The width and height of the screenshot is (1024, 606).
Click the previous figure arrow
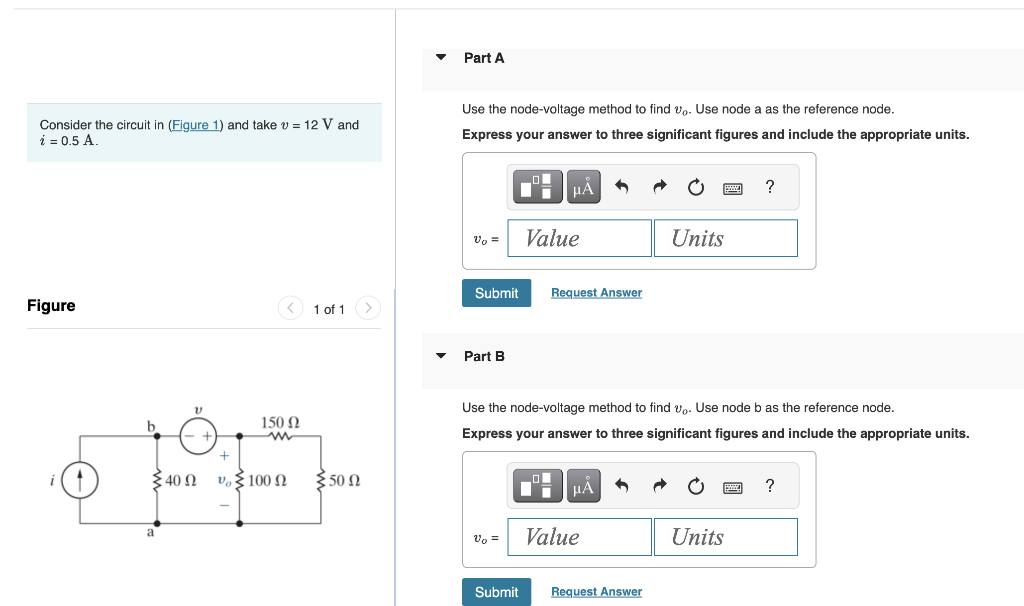click(290, 308)
